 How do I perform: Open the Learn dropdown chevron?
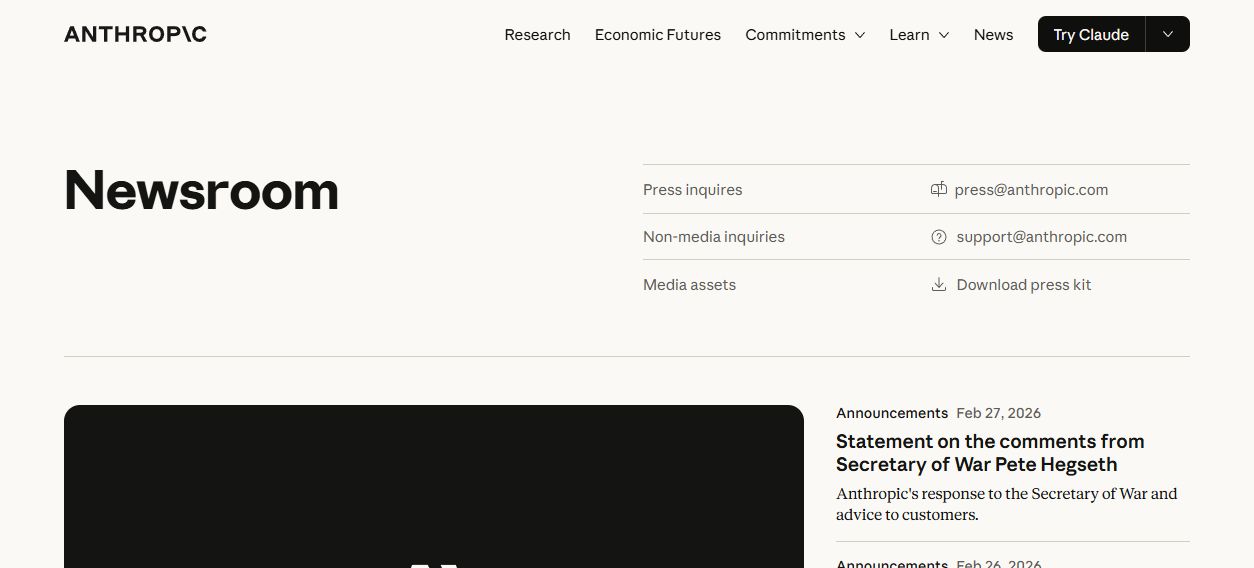(943, 35)
